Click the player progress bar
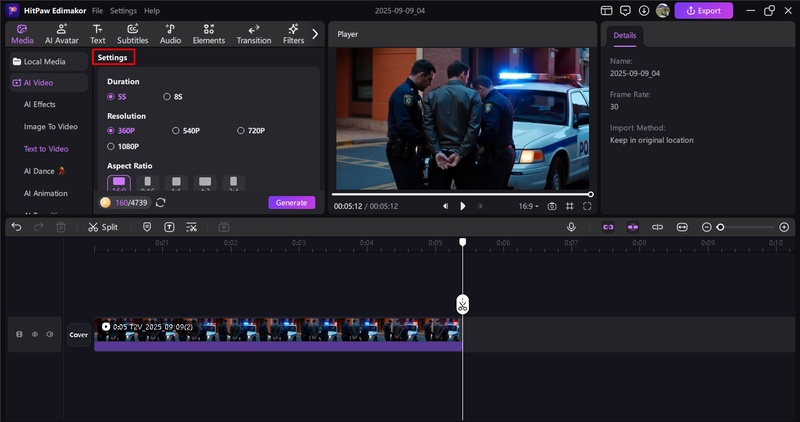The width and height of the screenshot is (800, 422). pyautogui.click(x=462, y=194)
